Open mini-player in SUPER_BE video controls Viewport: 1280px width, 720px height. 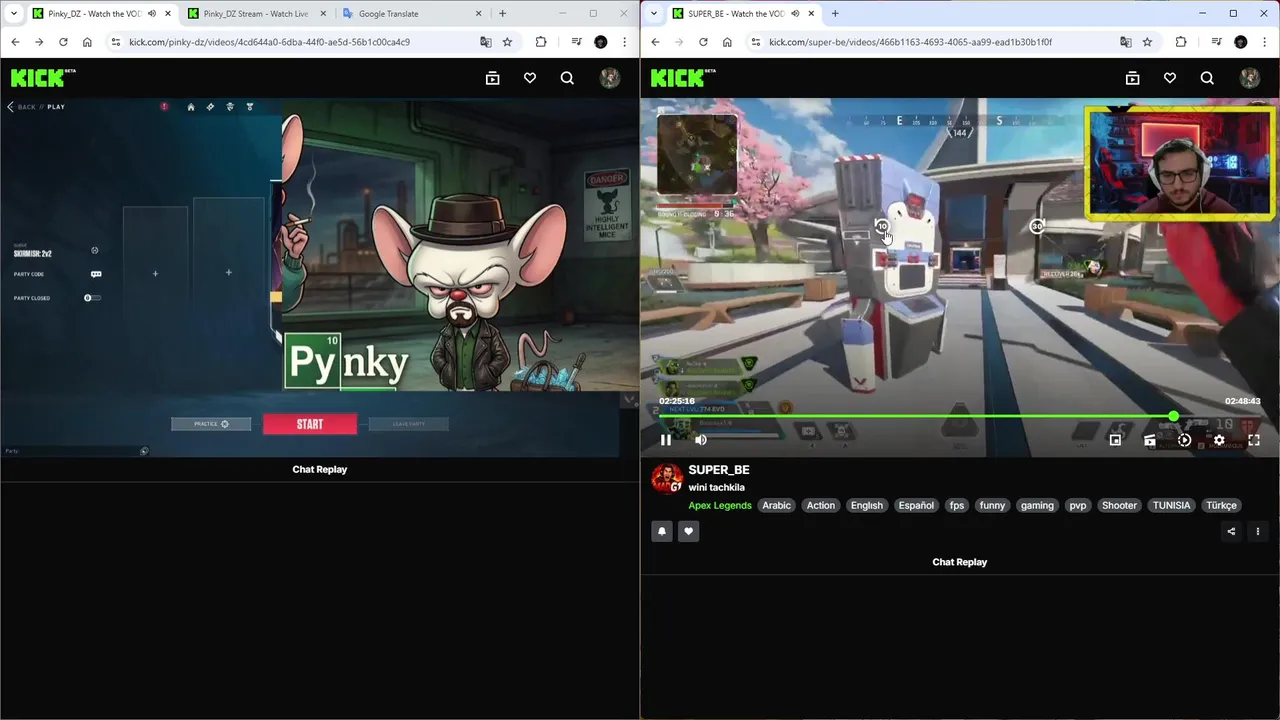coord(1115,440)
